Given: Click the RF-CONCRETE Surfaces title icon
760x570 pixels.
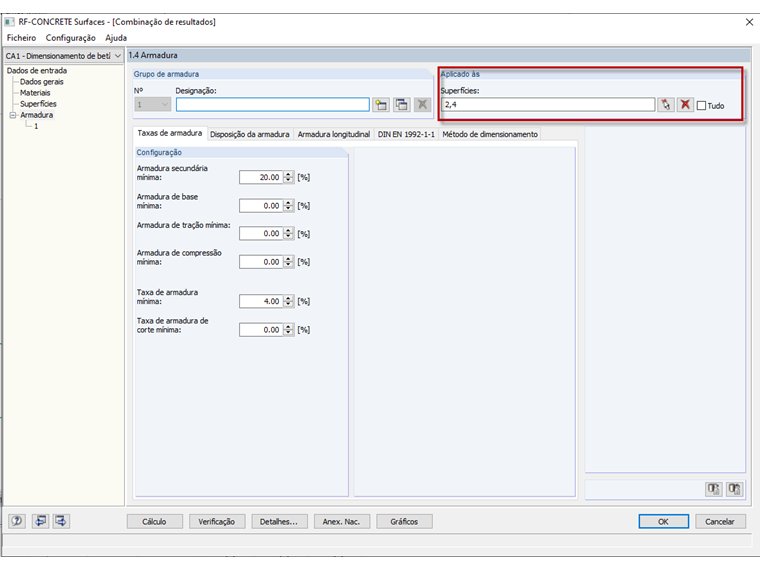Looking at the screenshot, I should (10, 22).
